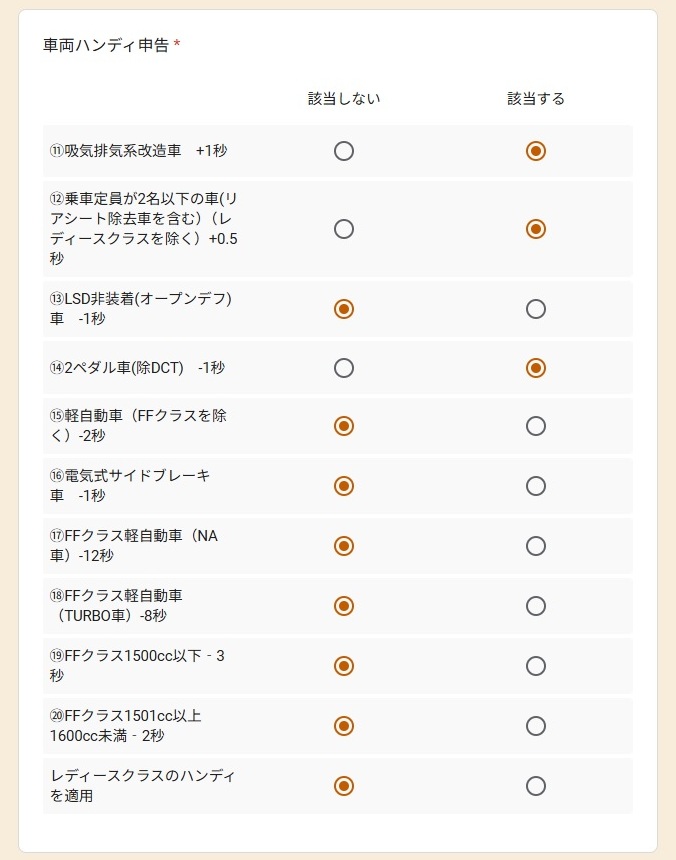Set ⑭2ペダル車 to 該当する

click(x=536, y=368)
